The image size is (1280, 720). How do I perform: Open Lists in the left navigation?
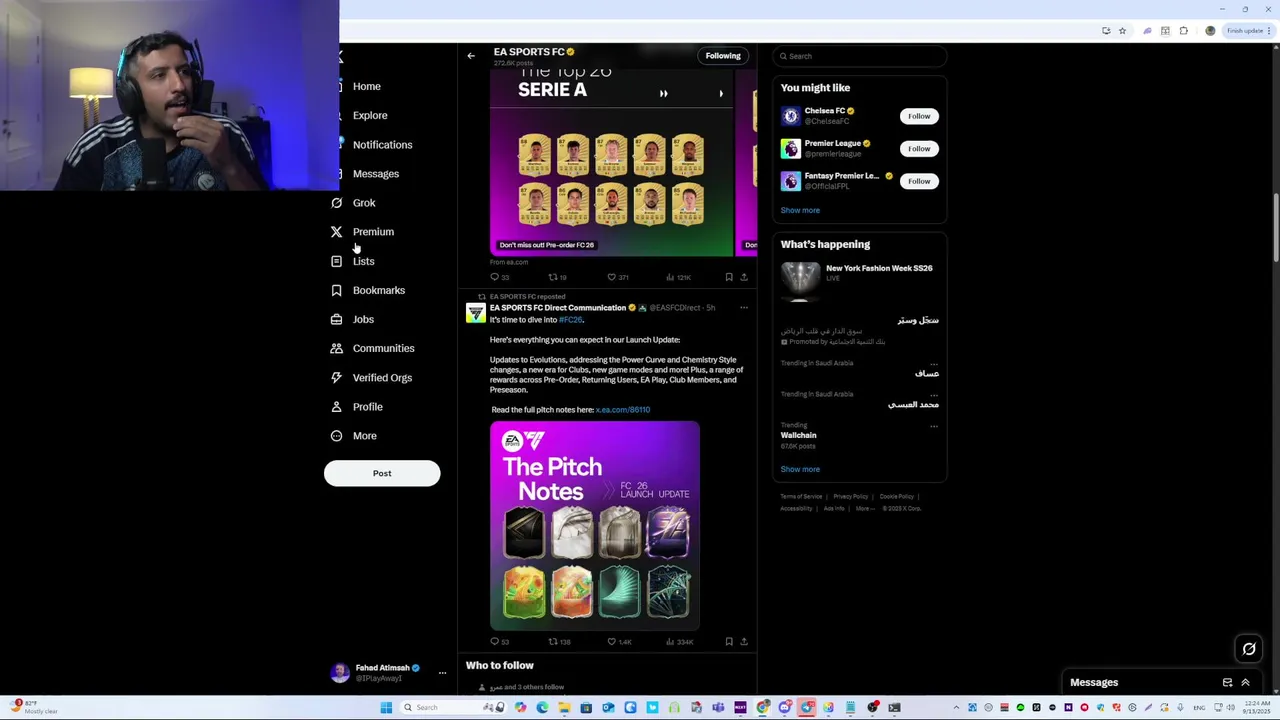click(x=354, y=261)
